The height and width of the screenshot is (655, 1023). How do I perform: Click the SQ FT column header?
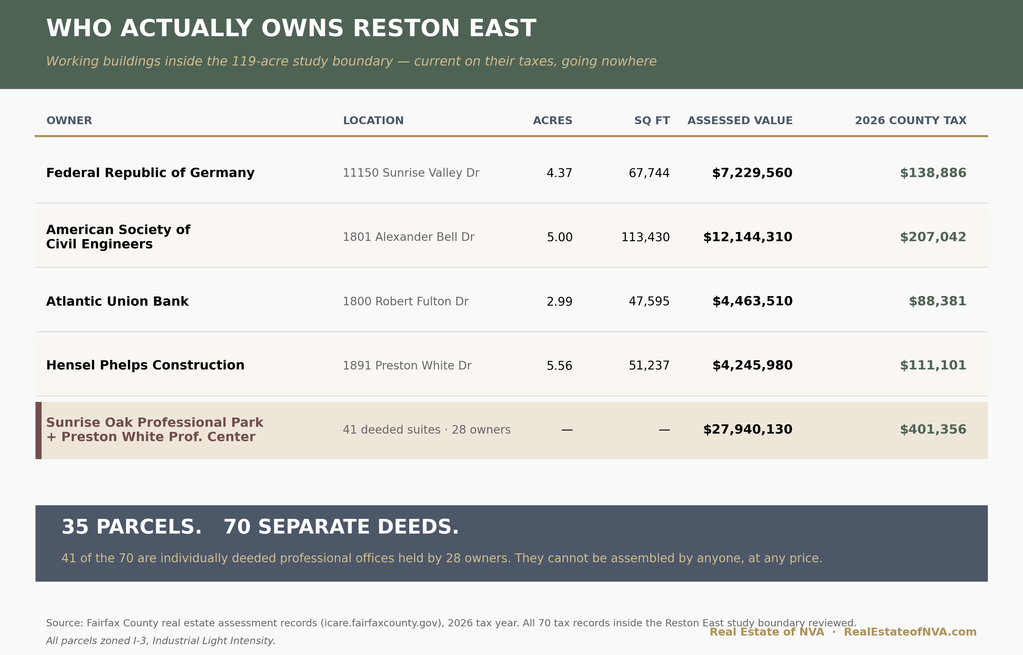652,121
